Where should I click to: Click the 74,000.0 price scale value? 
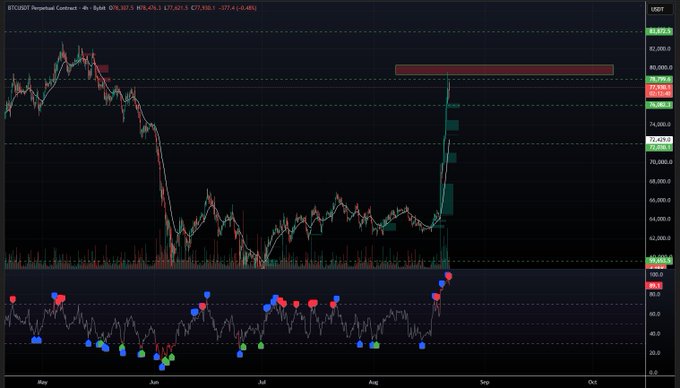(660, 124)
